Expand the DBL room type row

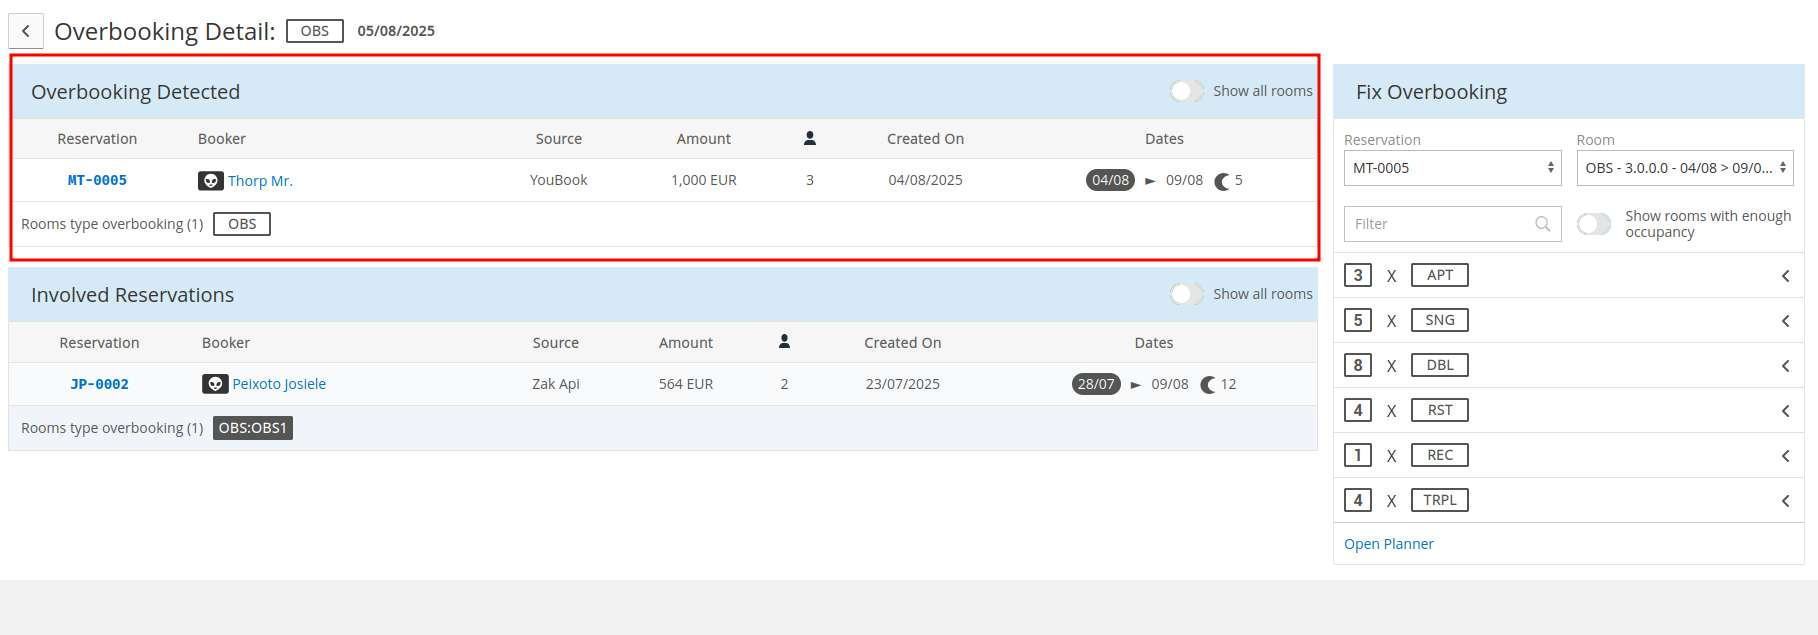pos(1785,366)
